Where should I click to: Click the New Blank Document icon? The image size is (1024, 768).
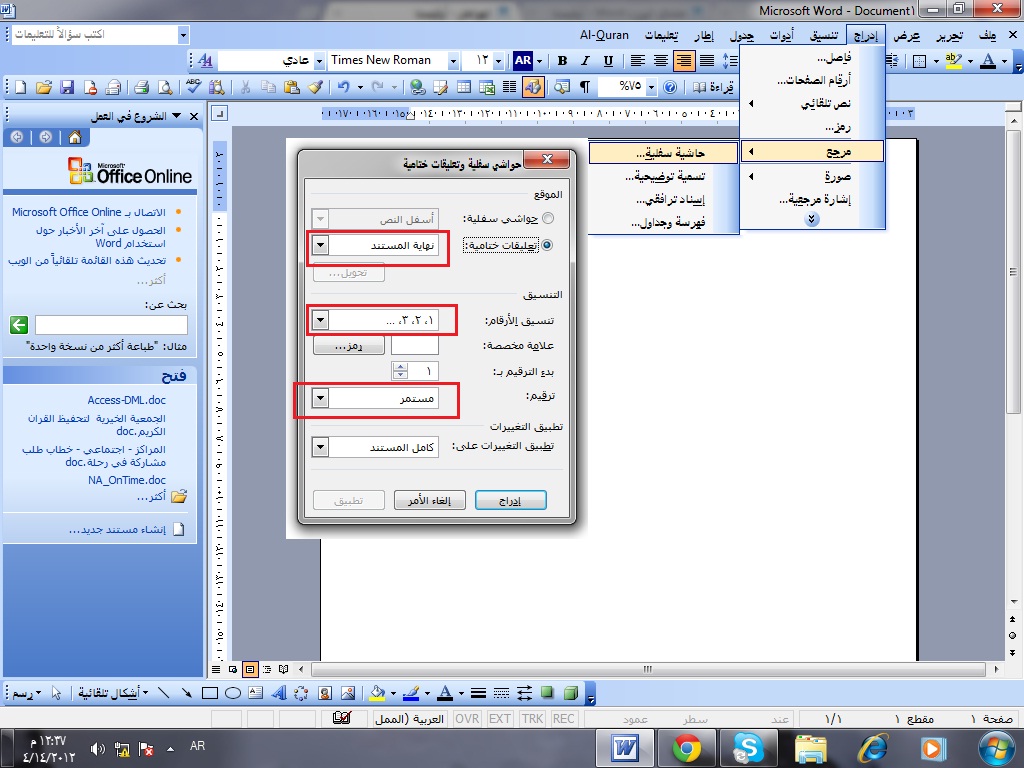(21, 87)
